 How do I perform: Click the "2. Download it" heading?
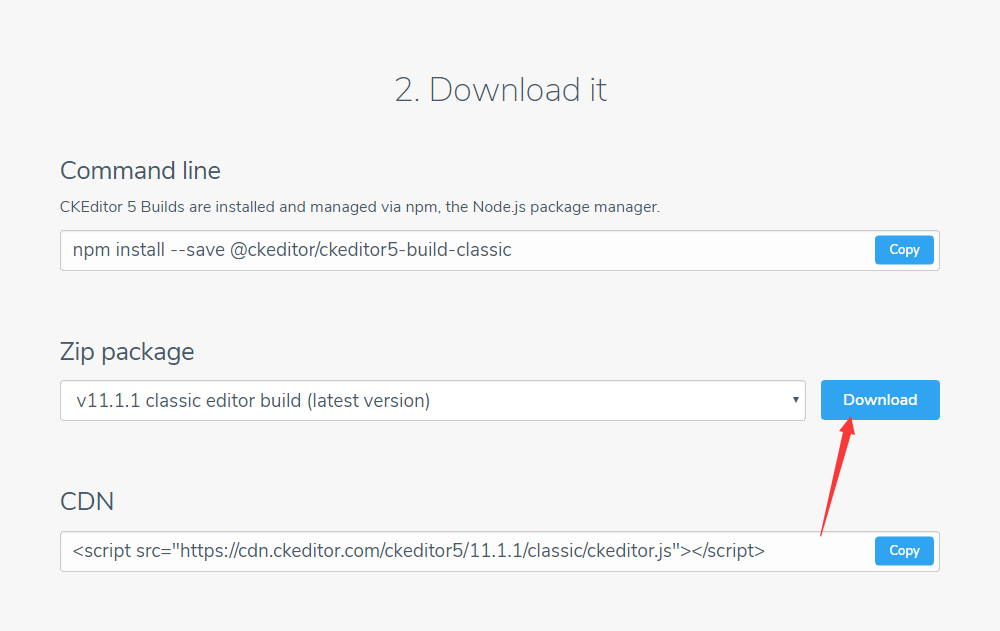(x=501, y=89)
